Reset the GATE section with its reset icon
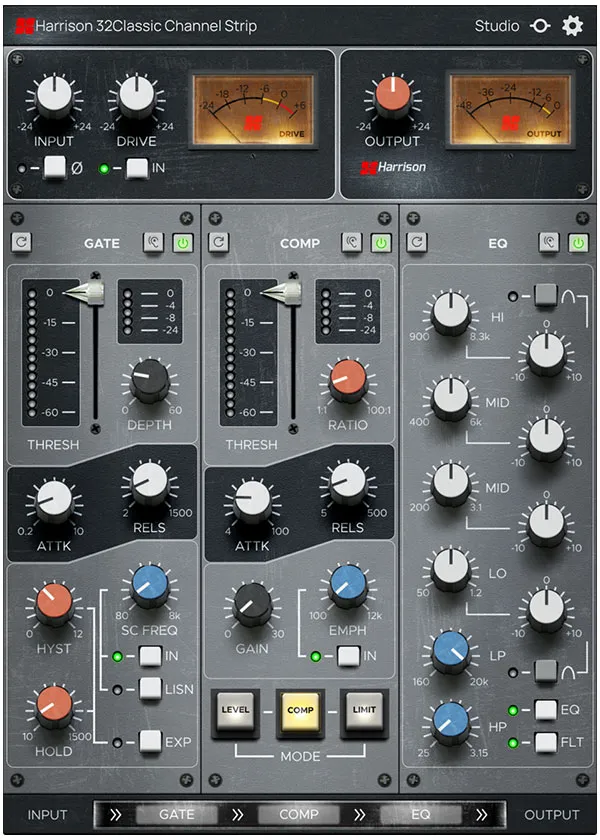 pos(21,242)
